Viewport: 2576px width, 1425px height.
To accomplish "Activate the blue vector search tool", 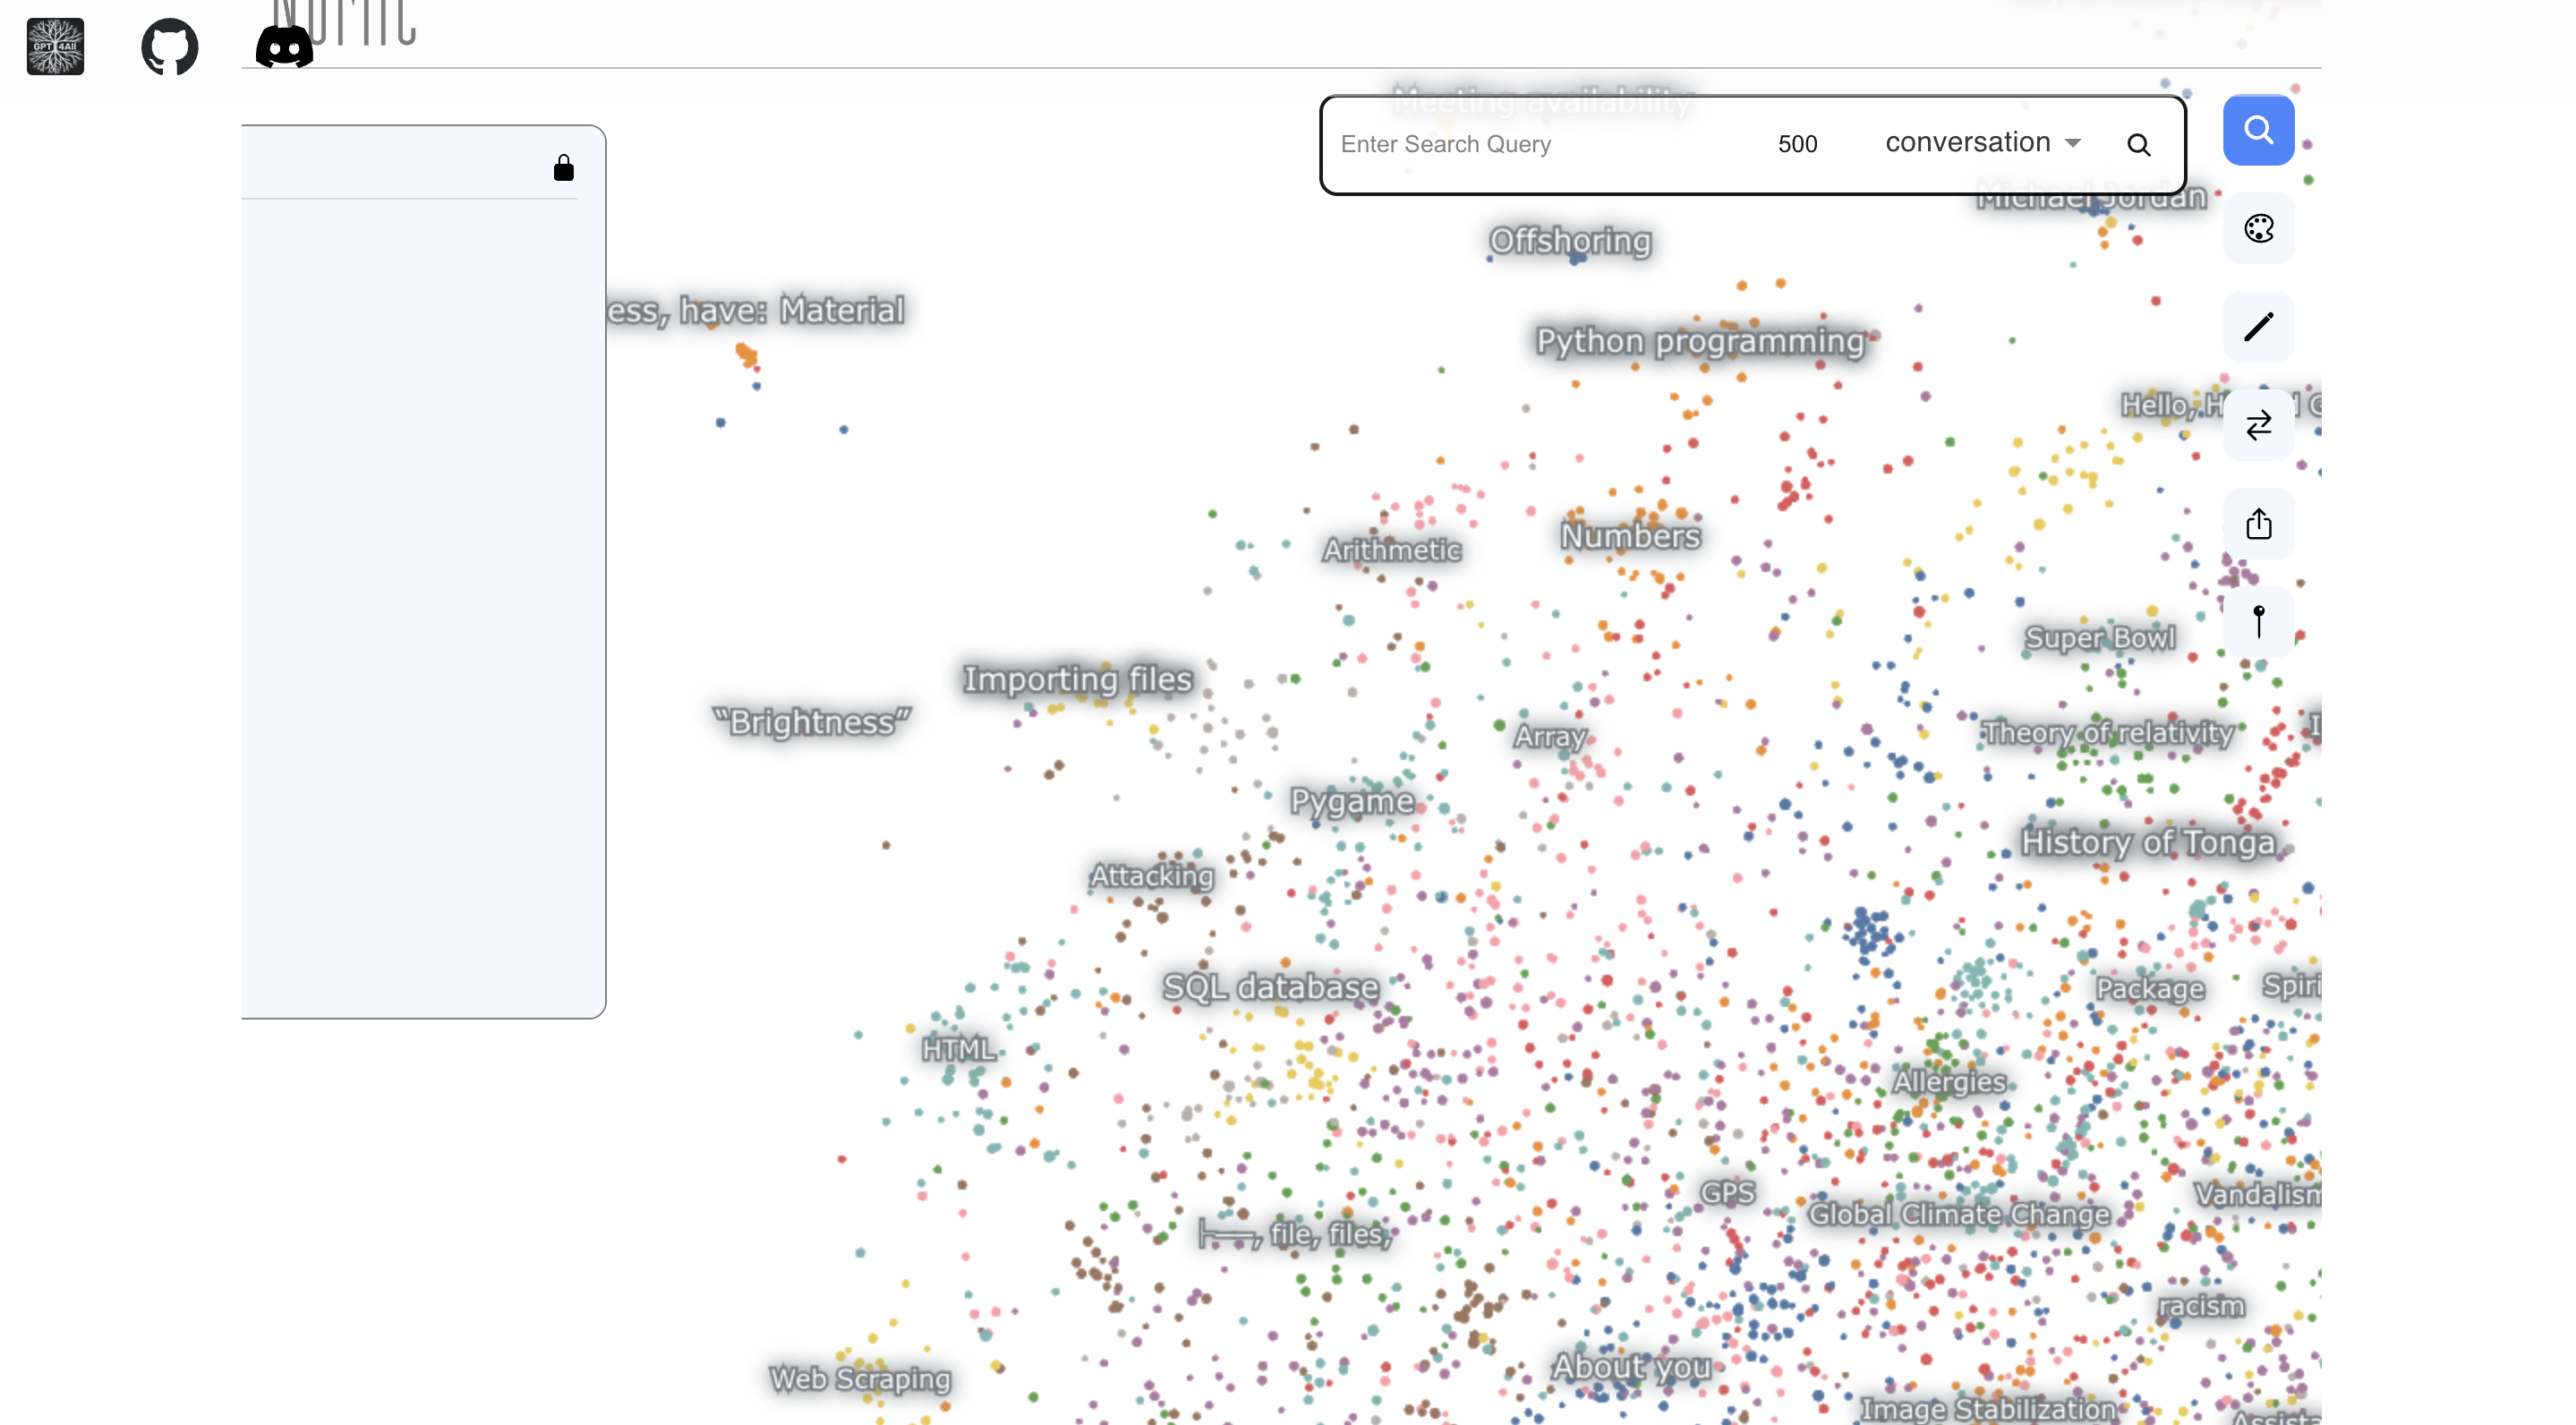I will pos(2258,130).
